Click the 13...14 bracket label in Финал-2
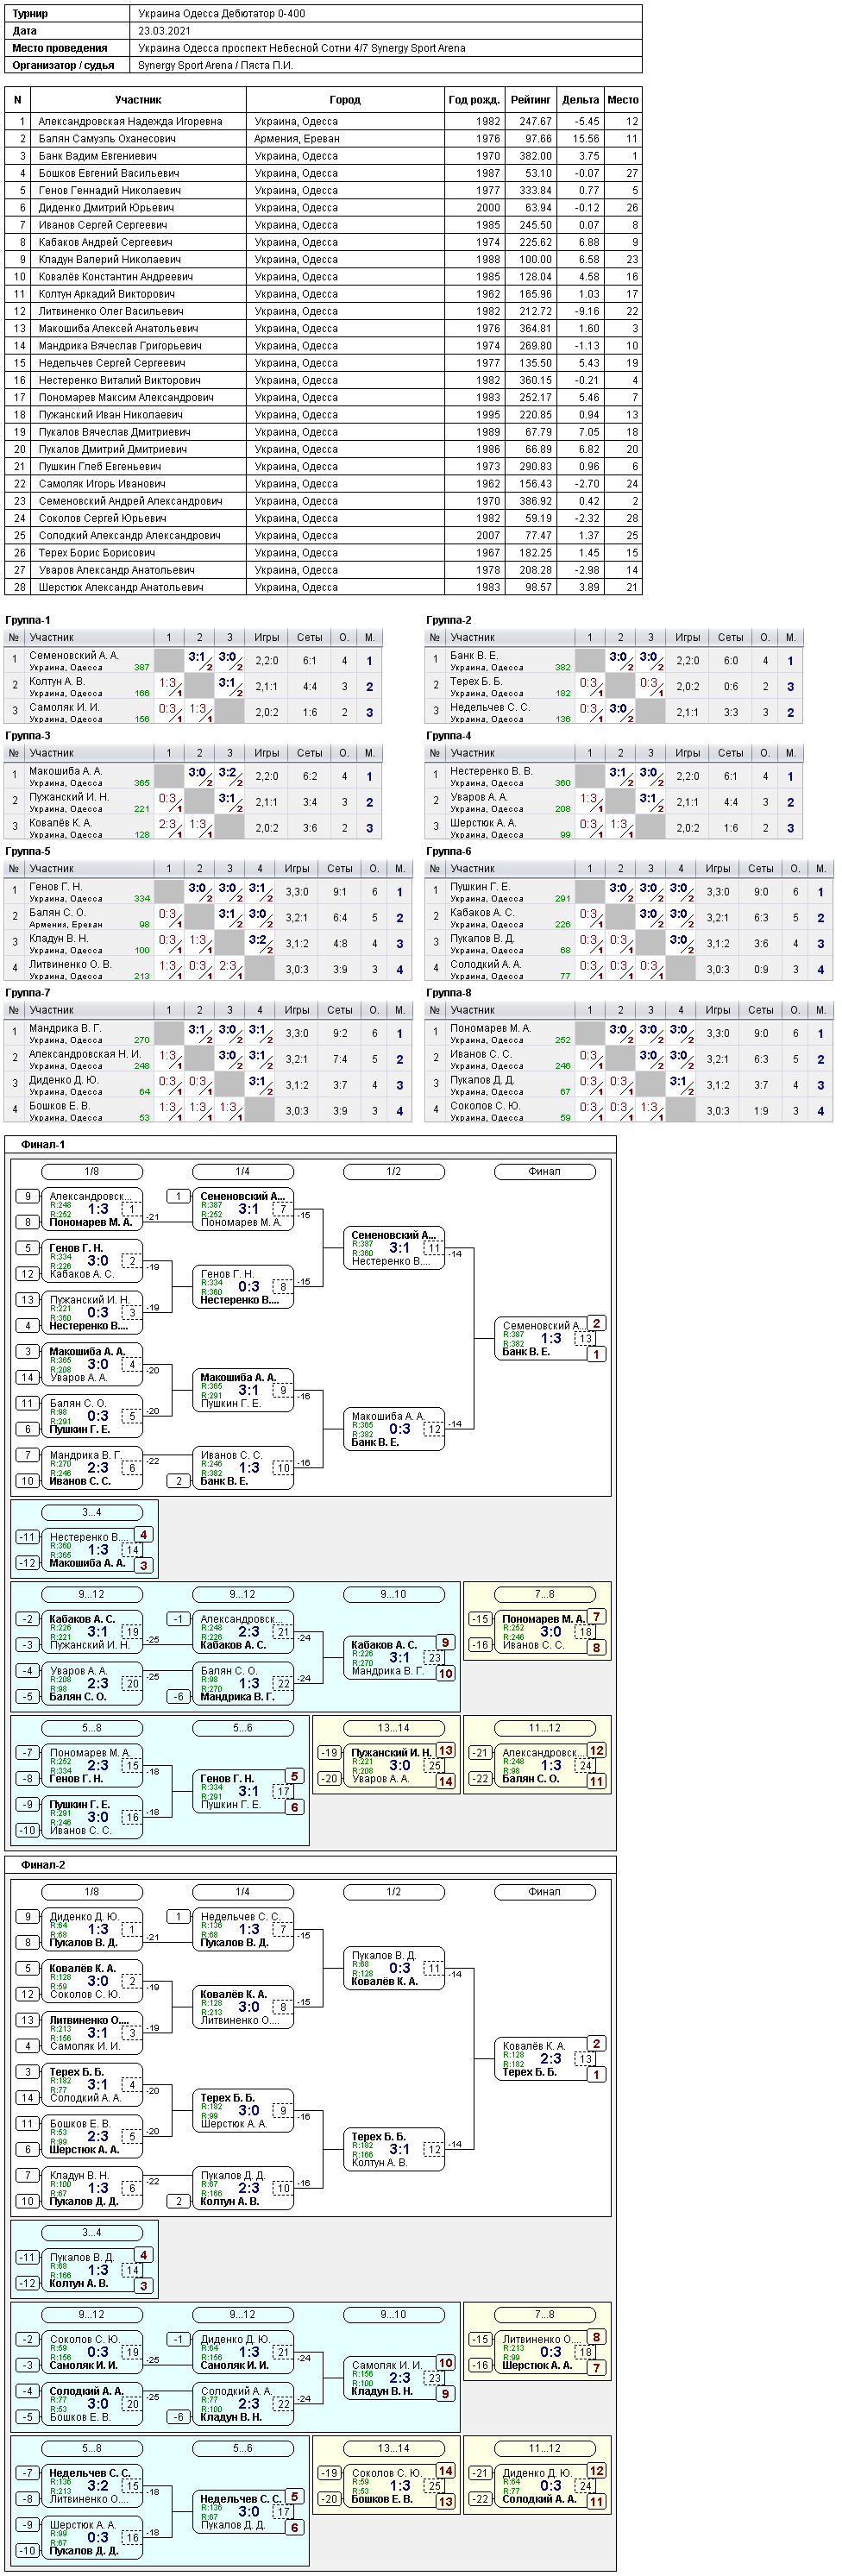The width and height of the screenshot is (842, 2576). [394, 2448]
